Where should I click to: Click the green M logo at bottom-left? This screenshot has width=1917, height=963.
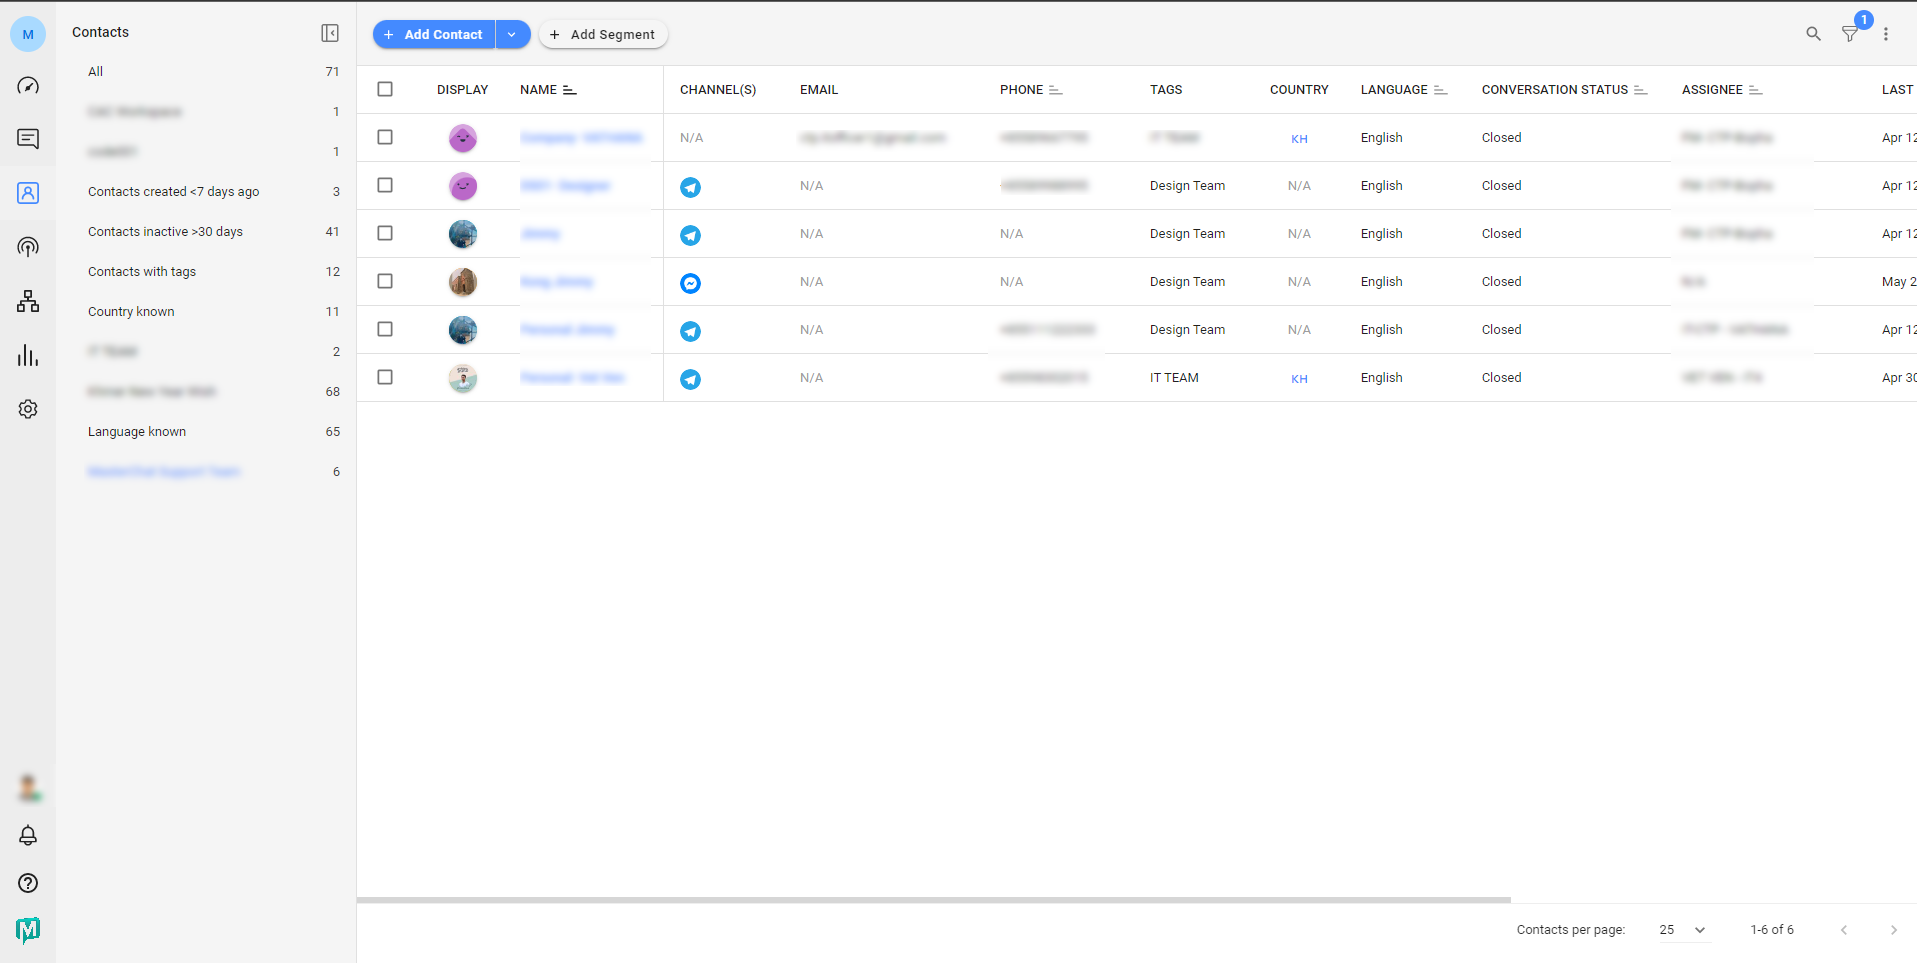(28, 930)
